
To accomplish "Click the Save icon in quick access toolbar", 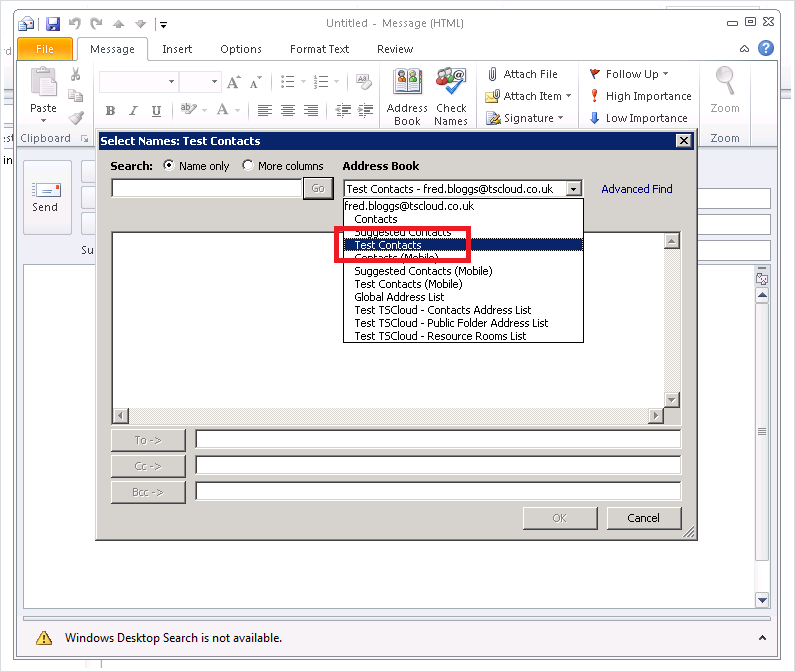I will pos(53,24).
